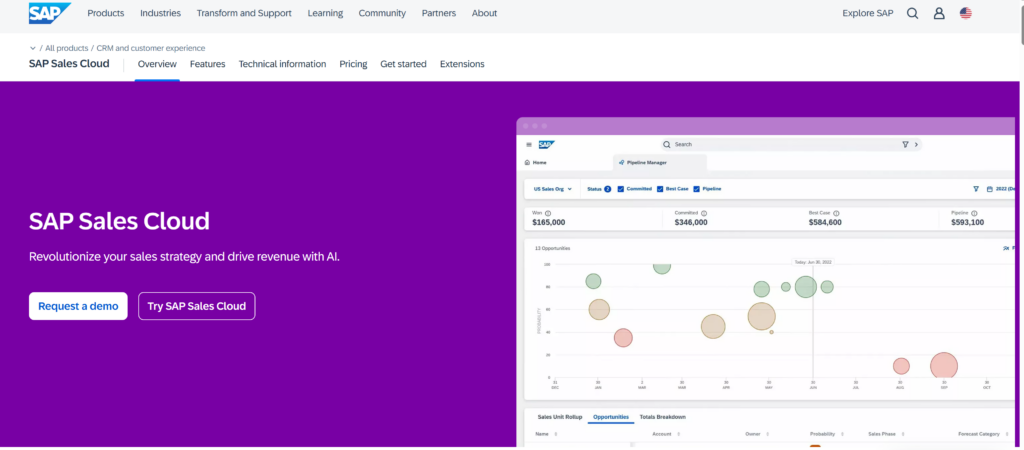
Task: Click the info icon next to Pipeline total
Action: [x=974, y=213]
